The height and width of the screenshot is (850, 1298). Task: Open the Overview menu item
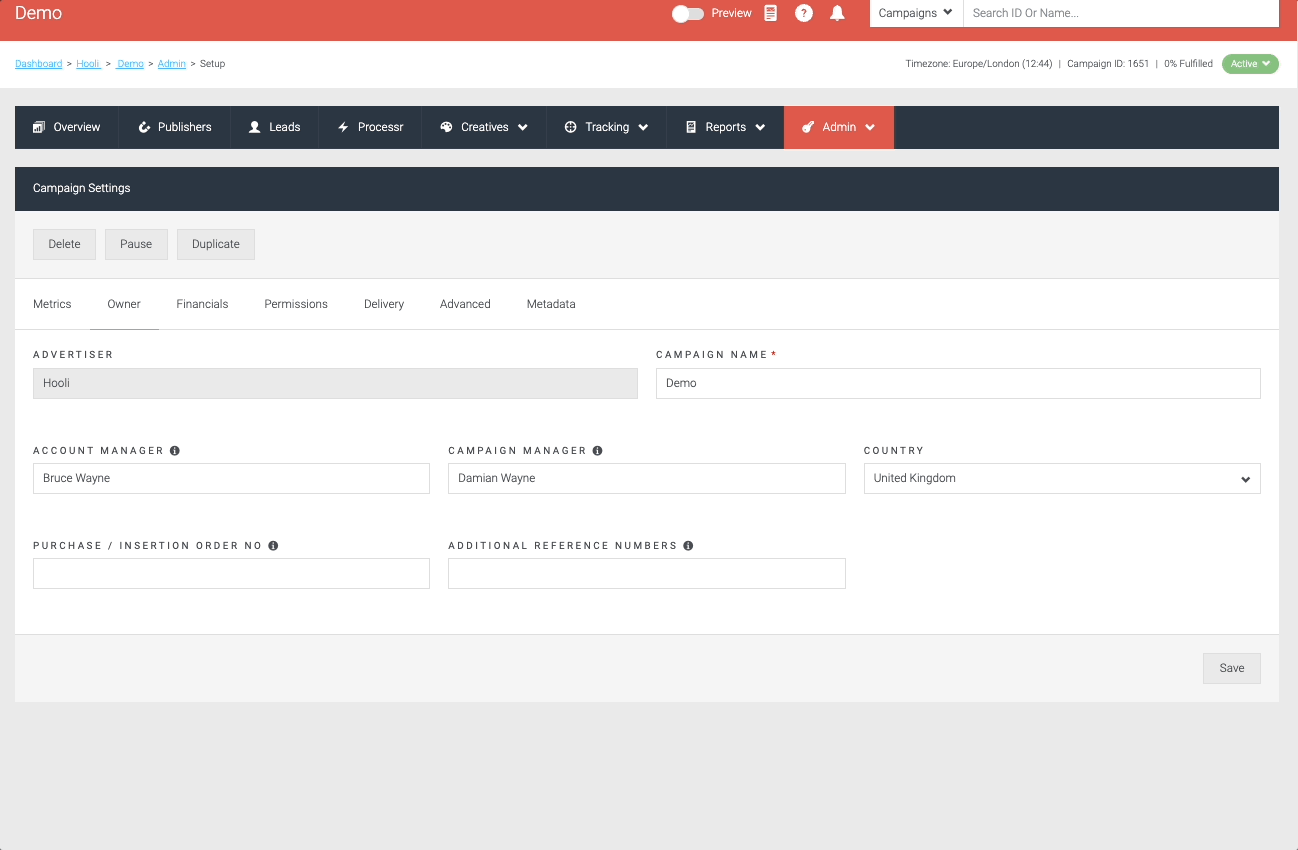pyautogui.click(x=67, y=127)
